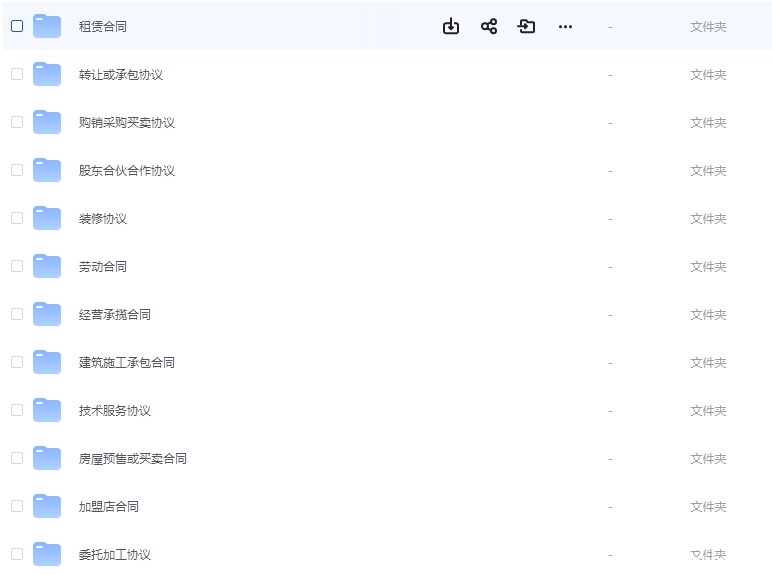Open the 房屋预售或买卖合同 folder name
This screenshot has width=772, height=575.
(x=133, y=459)
